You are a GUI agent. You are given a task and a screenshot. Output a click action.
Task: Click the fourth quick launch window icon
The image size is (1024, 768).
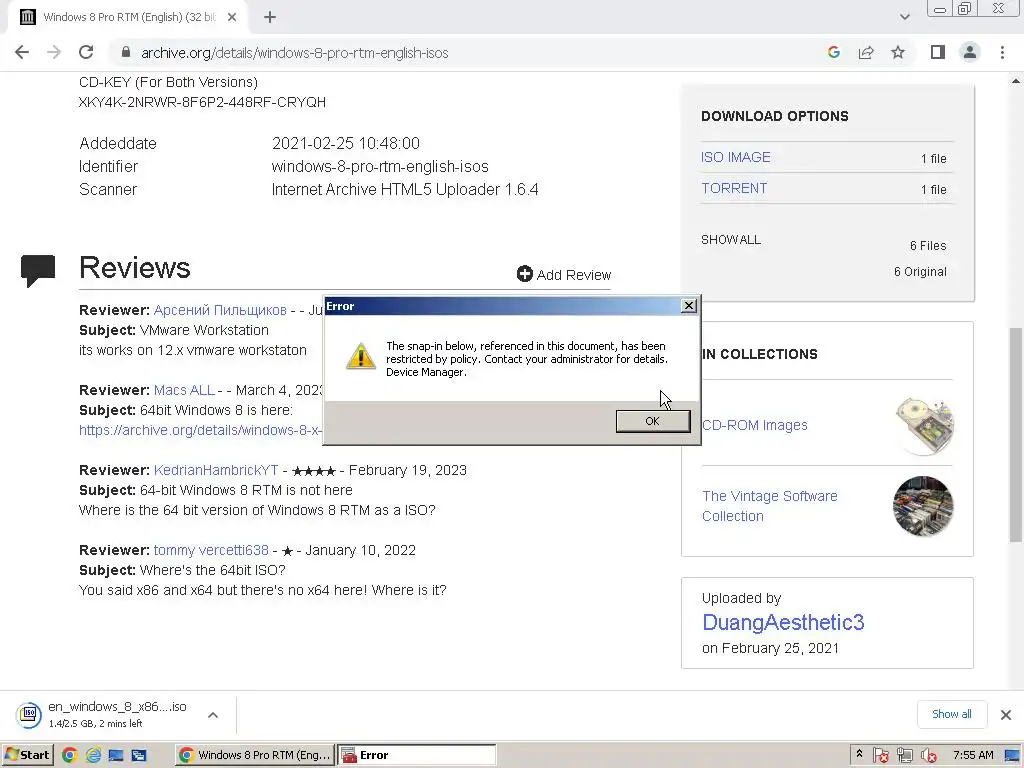[138, 755]
